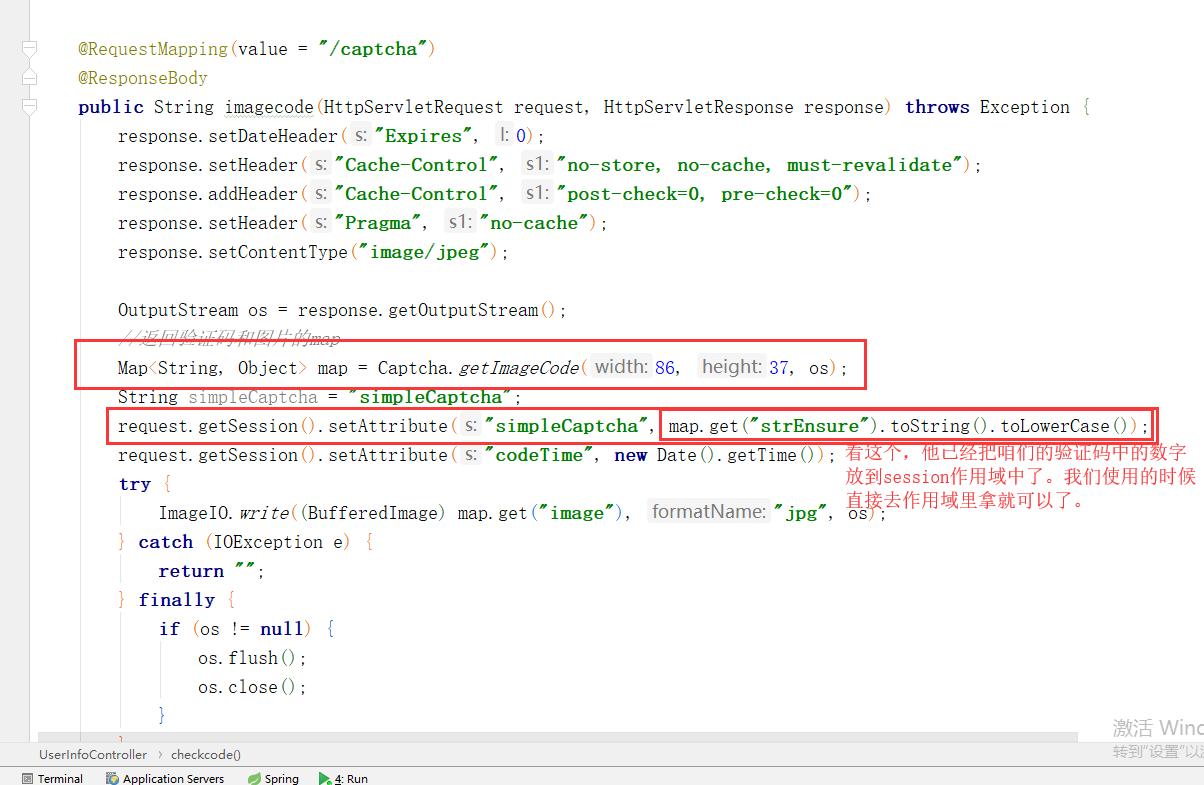
Task: Click the try keyword
Action: (134, 484)
